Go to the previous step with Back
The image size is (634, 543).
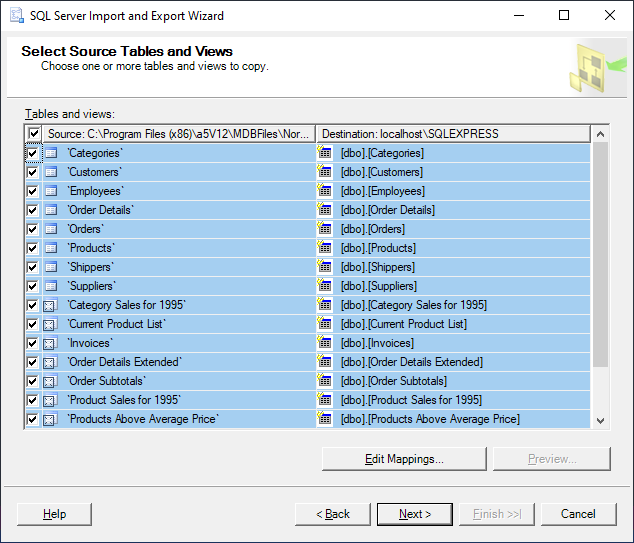click(333, 514)
